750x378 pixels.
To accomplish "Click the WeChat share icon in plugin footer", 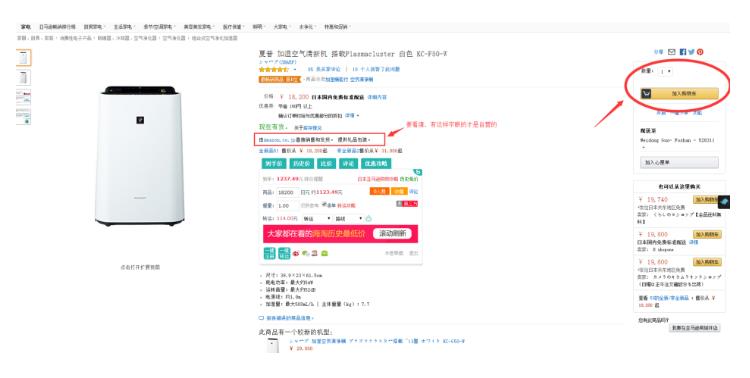I will (x=306, y=253).
